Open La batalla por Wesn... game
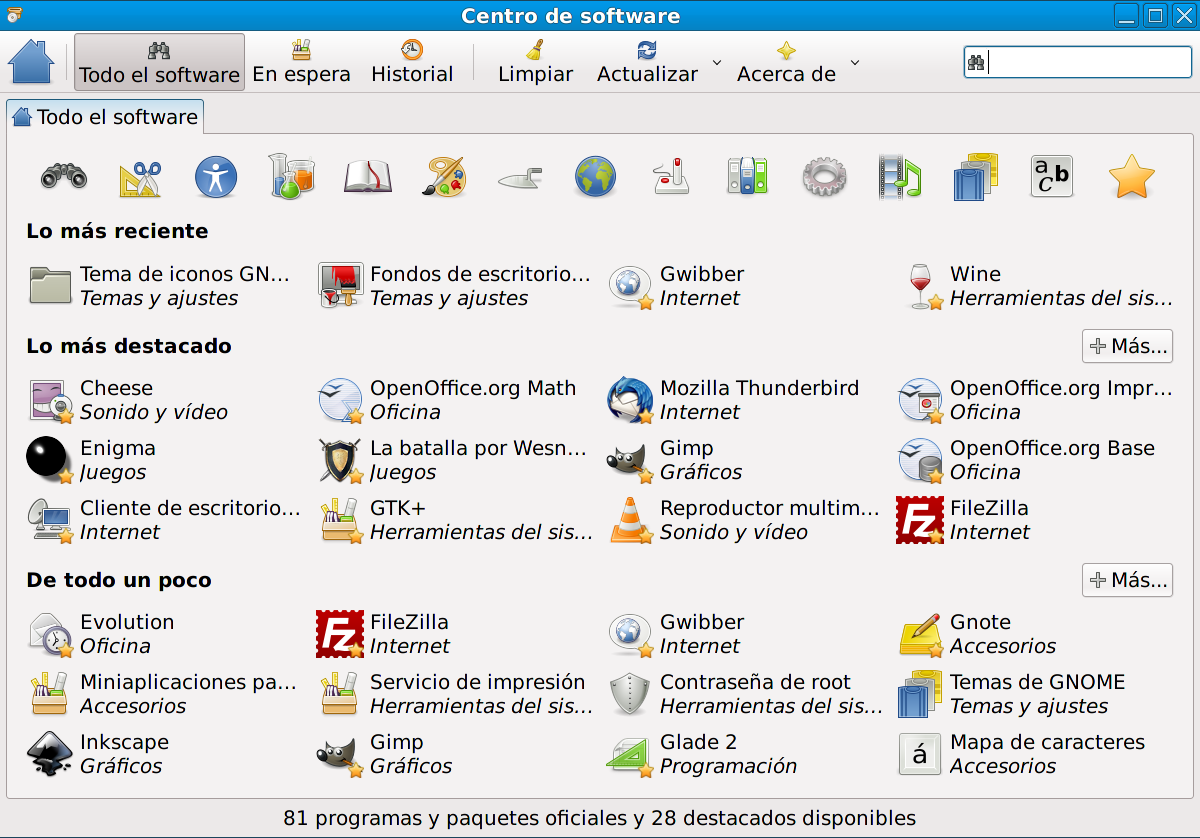 (452, 460)
